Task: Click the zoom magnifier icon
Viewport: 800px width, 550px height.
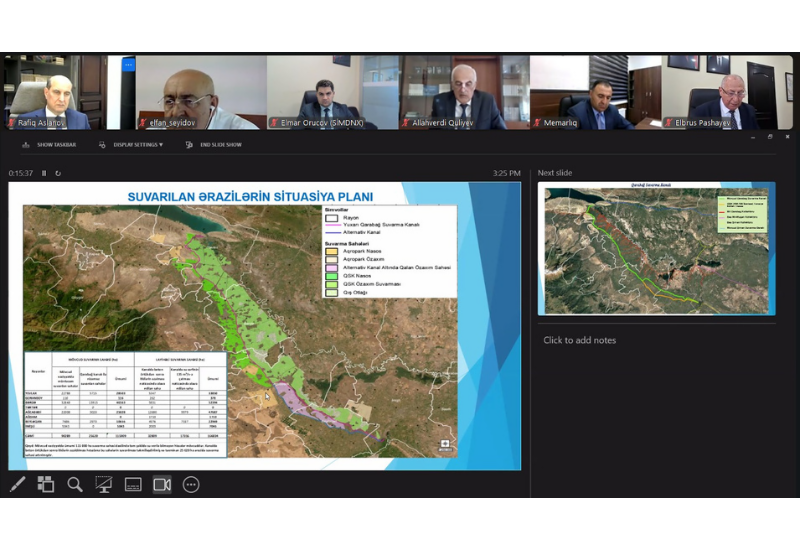Action: coord(75,485)
